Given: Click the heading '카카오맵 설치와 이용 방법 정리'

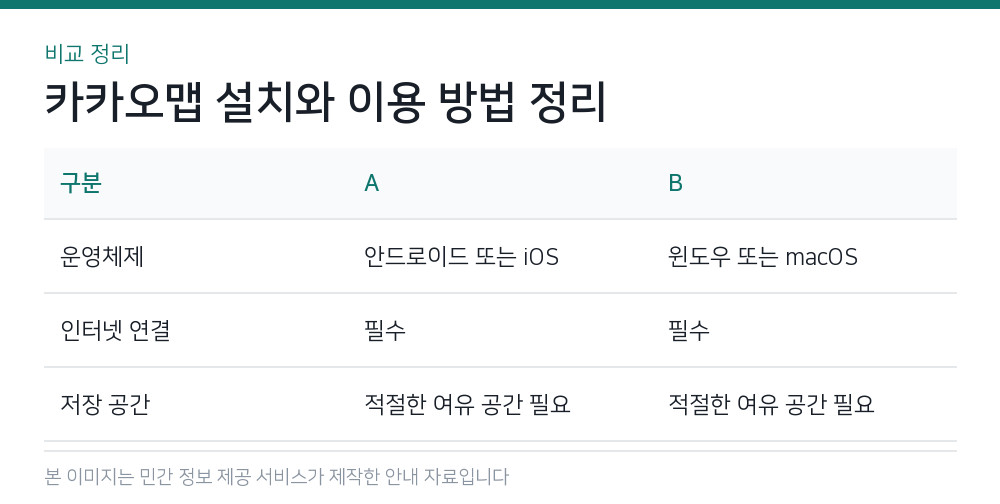Looking at the screenshot, I should [325, 102].
